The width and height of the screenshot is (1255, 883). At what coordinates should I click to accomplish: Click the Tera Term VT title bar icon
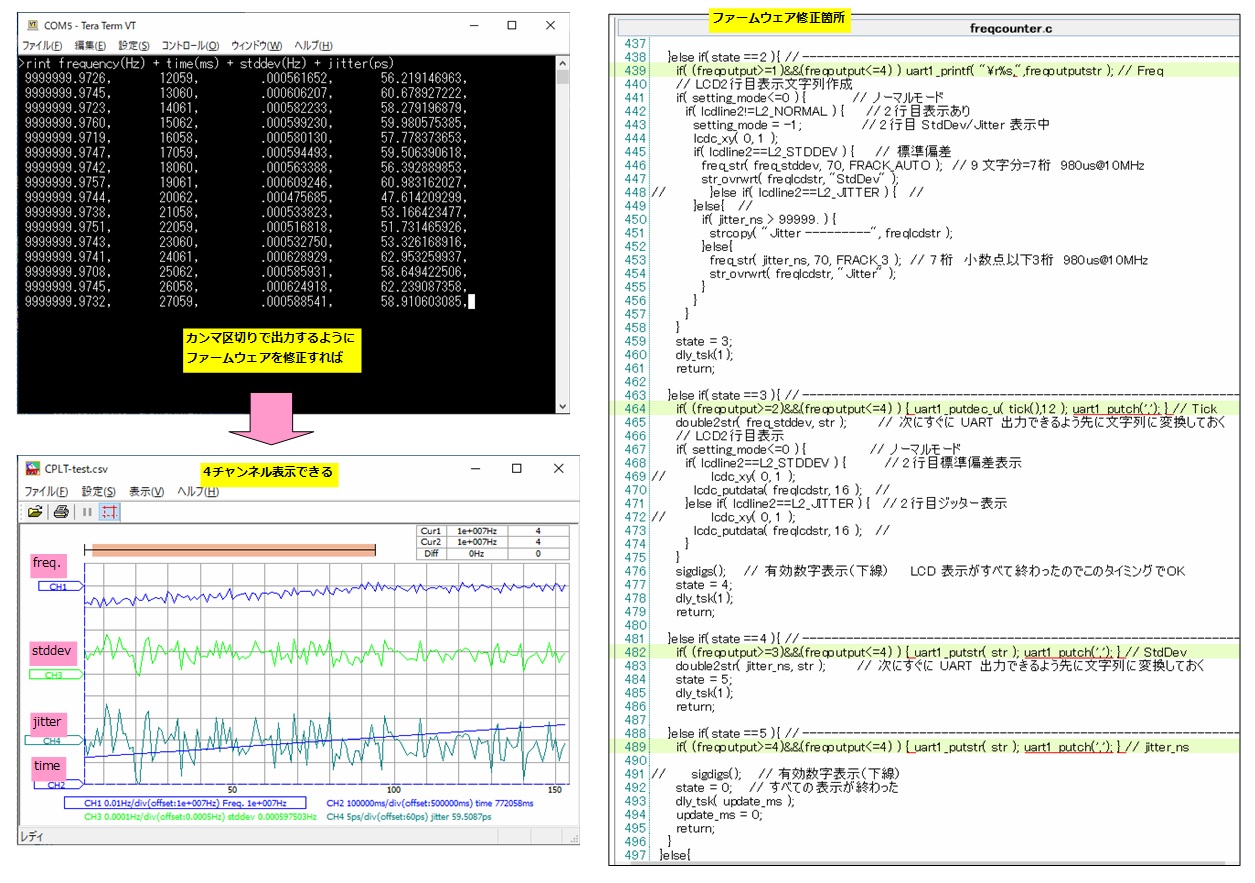click(x=31, y=24)
